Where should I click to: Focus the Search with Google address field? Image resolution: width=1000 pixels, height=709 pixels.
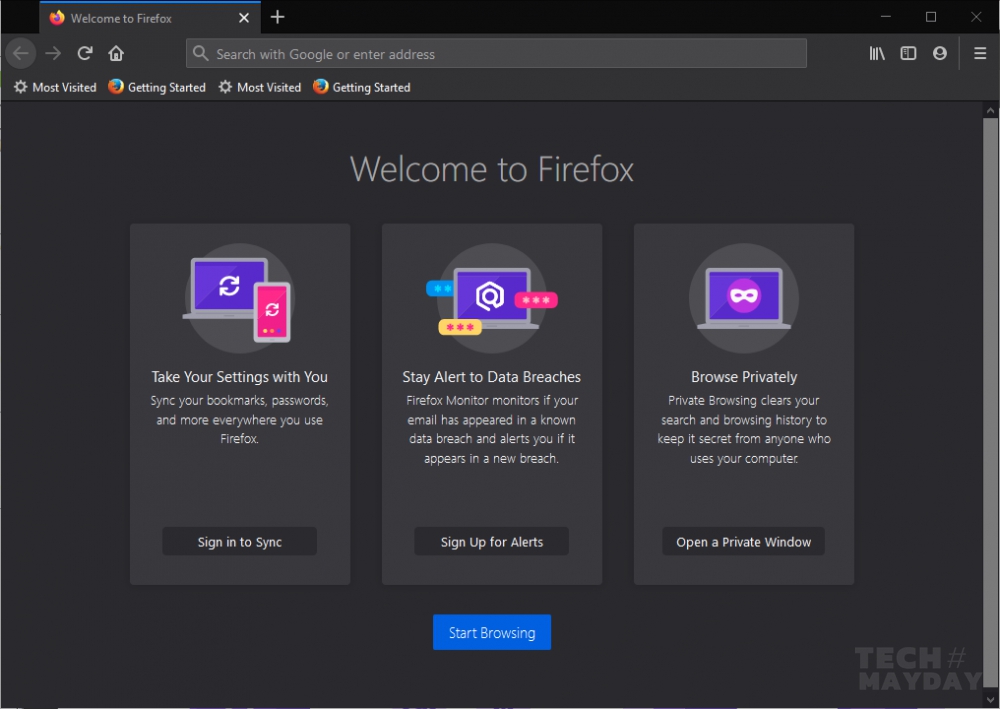496,54
